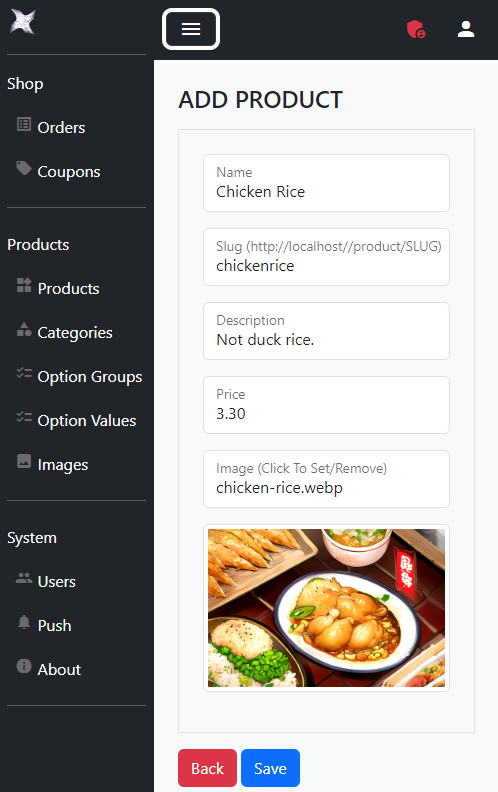This screenshot has width=498, height=792.
Task: Toggle the hamburger sidebar menu
Action: [x=191, y=29]
